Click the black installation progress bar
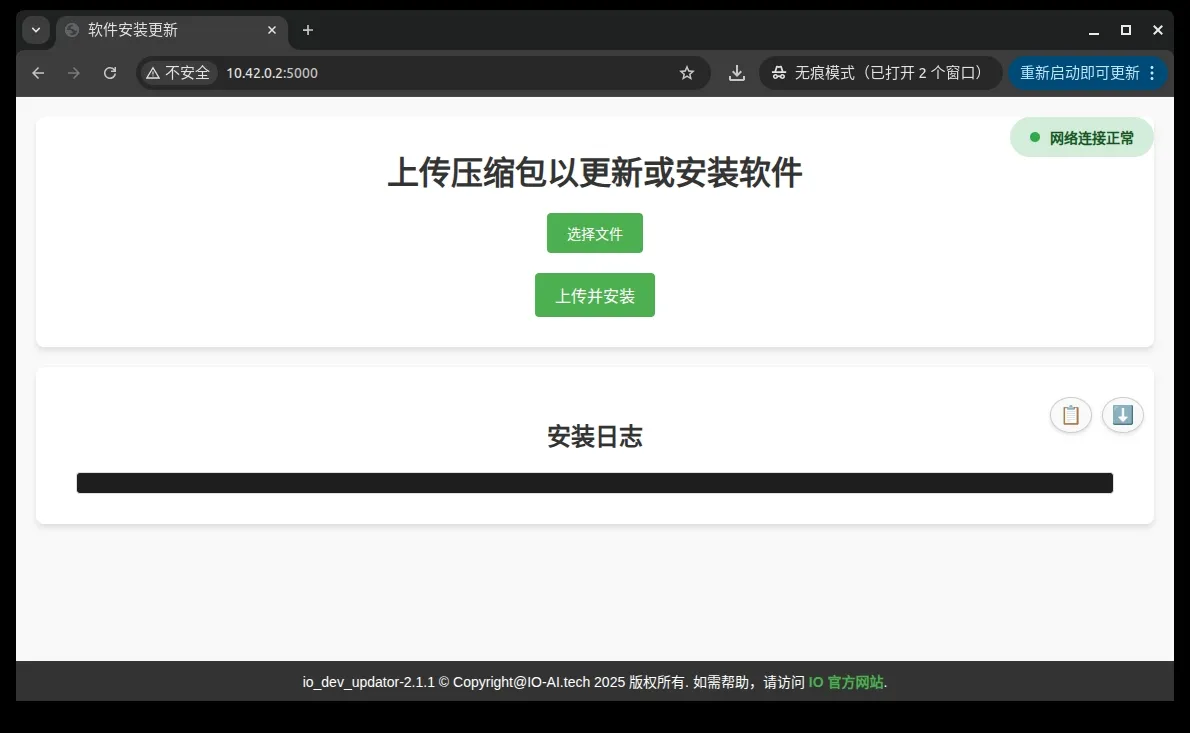The width and height of the screenshot is (1190, 733). pyautogui.click(x=594, y=483)
